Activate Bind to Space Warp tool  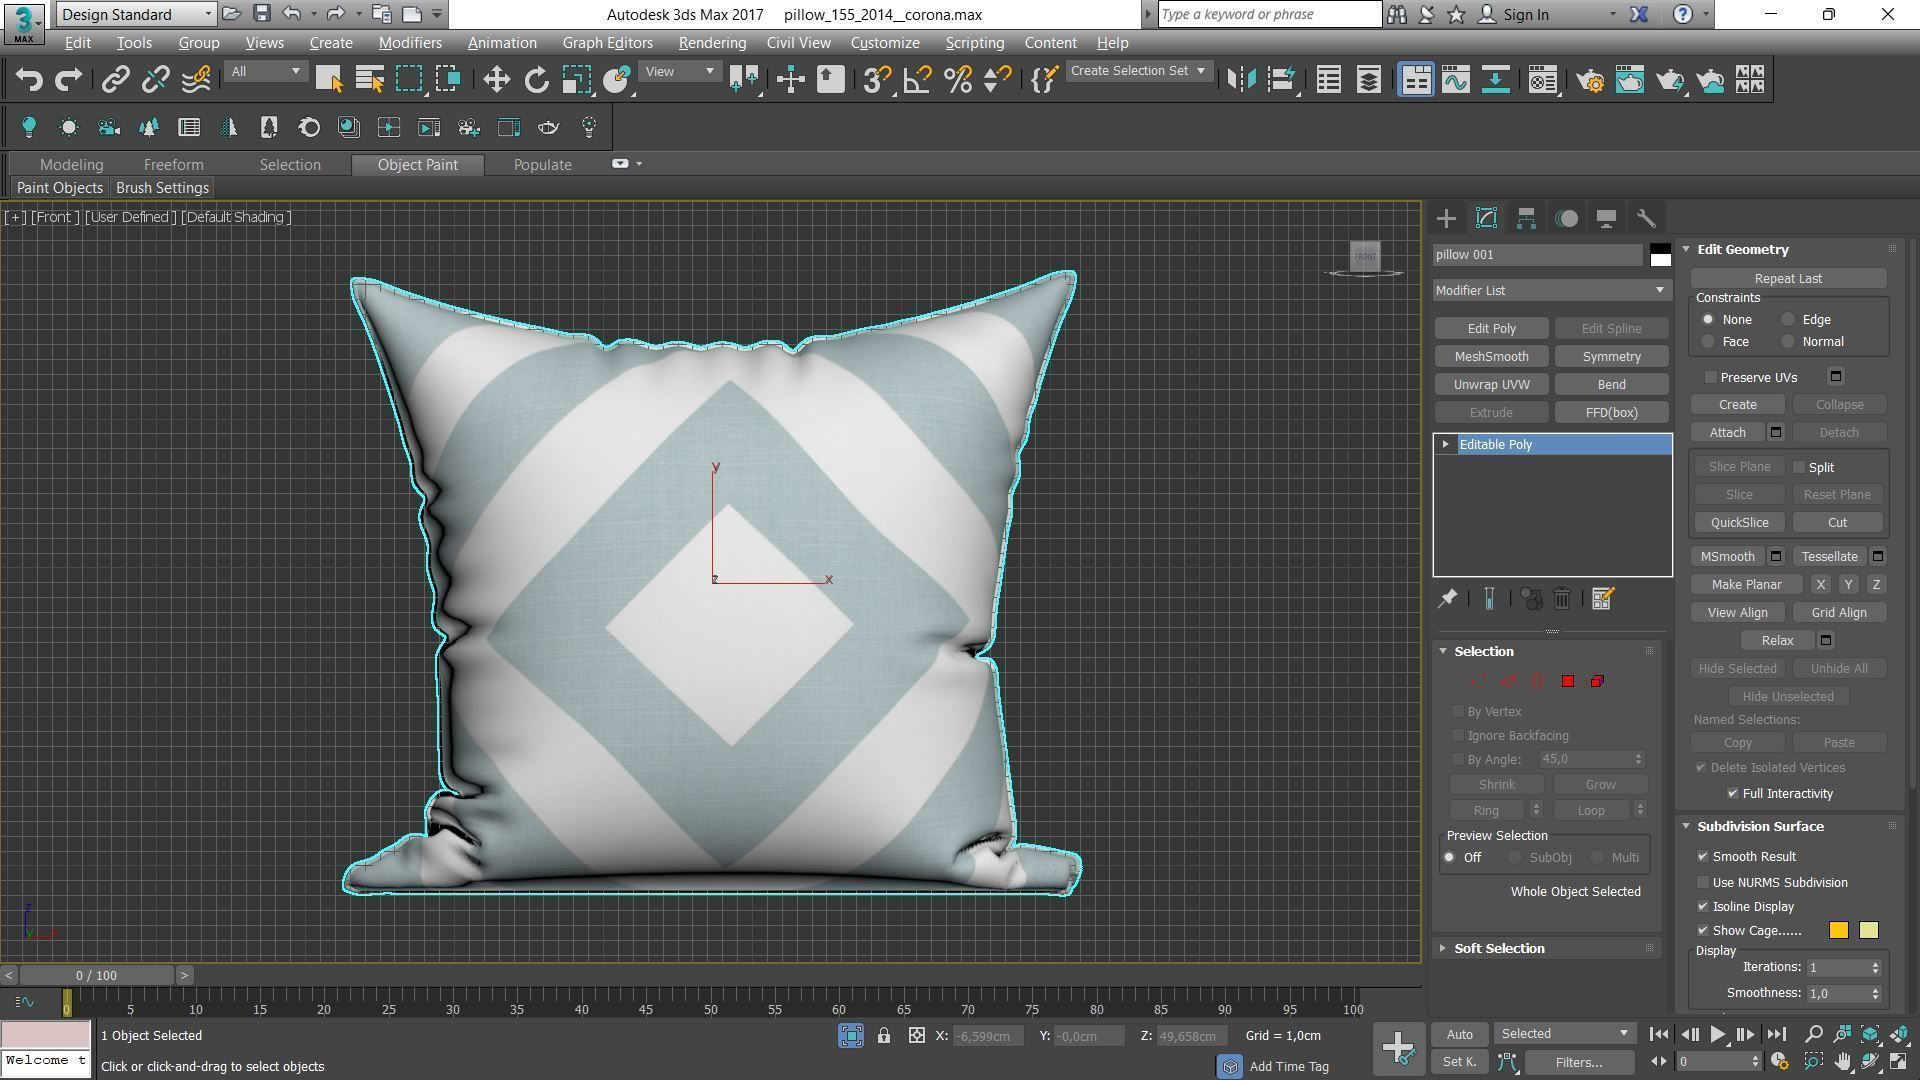(x=196, y=80)
